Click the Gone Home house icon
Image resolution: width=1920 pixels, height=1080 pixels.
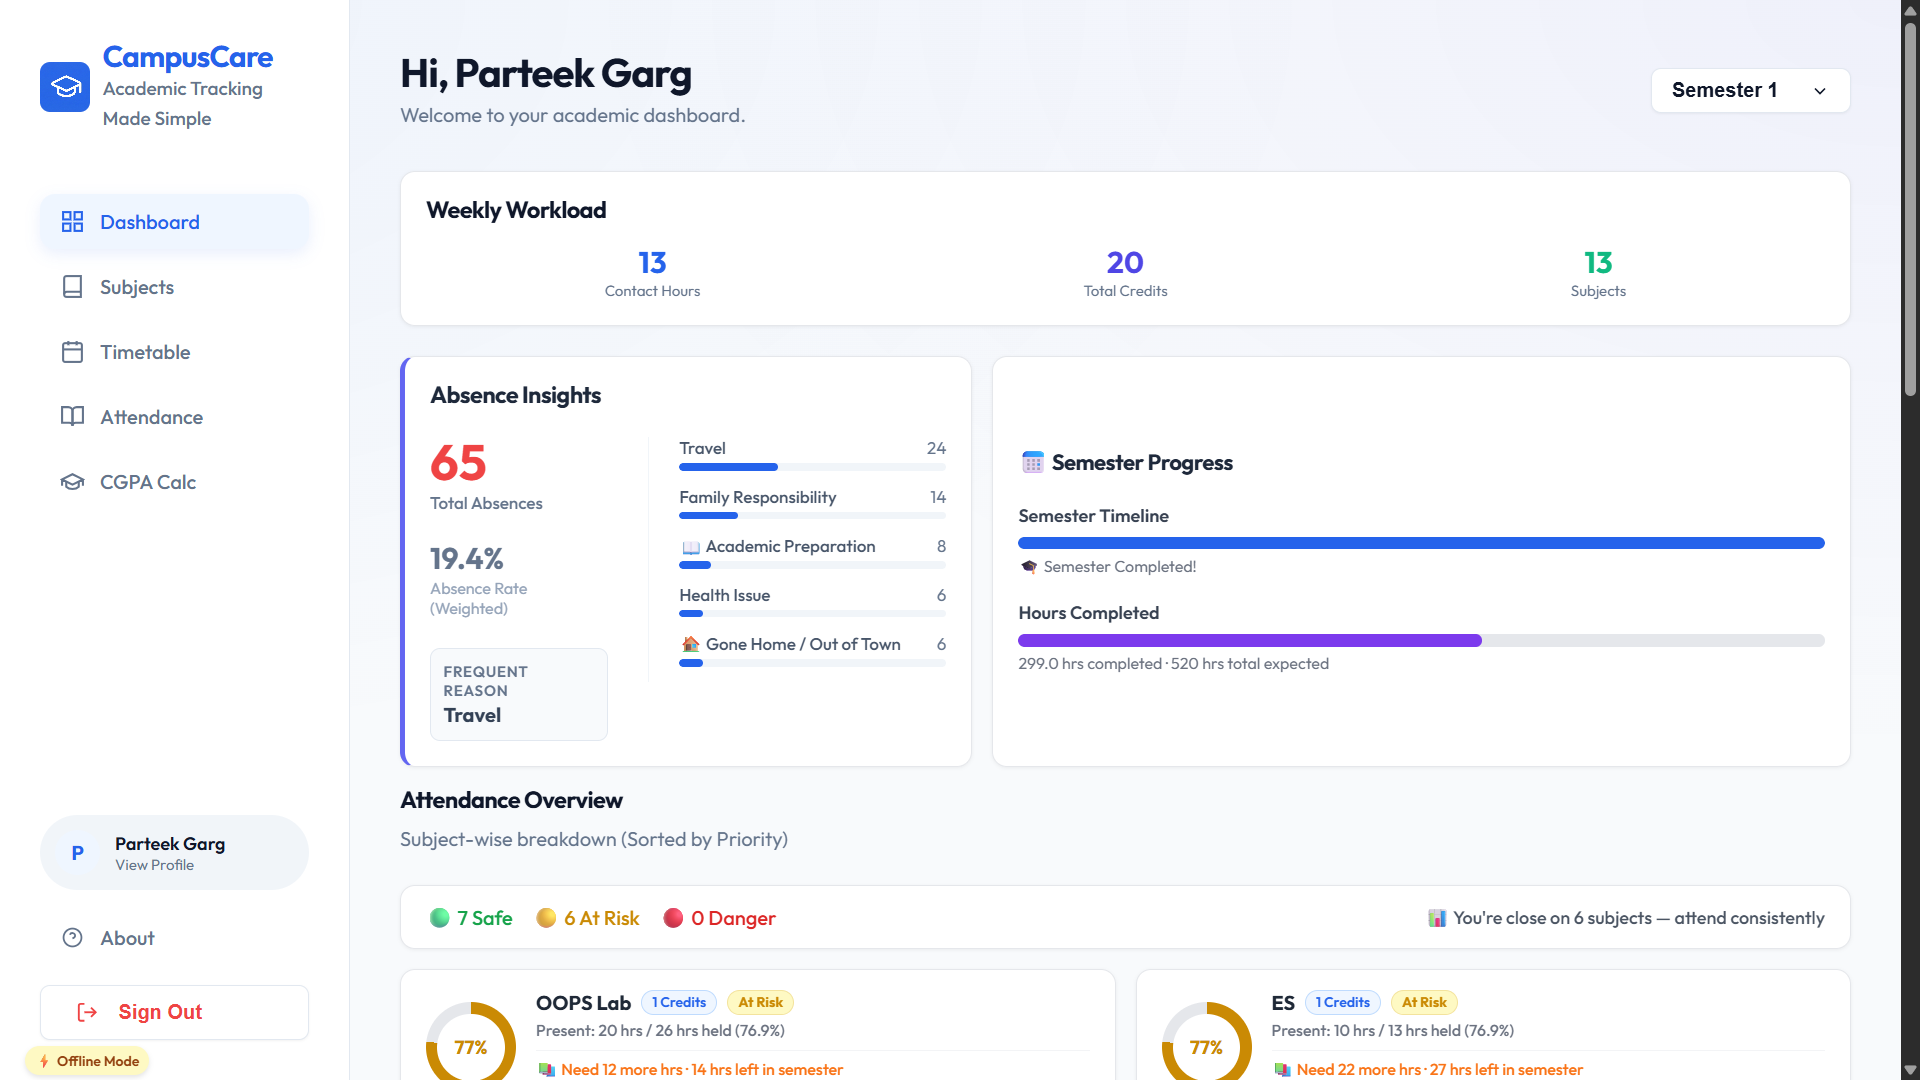click(x=690, y=644)
